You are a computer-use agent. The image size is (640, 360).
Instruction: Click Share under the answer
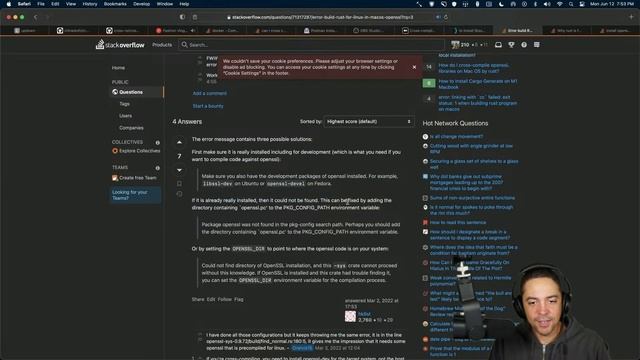click(x=198, y=300)
